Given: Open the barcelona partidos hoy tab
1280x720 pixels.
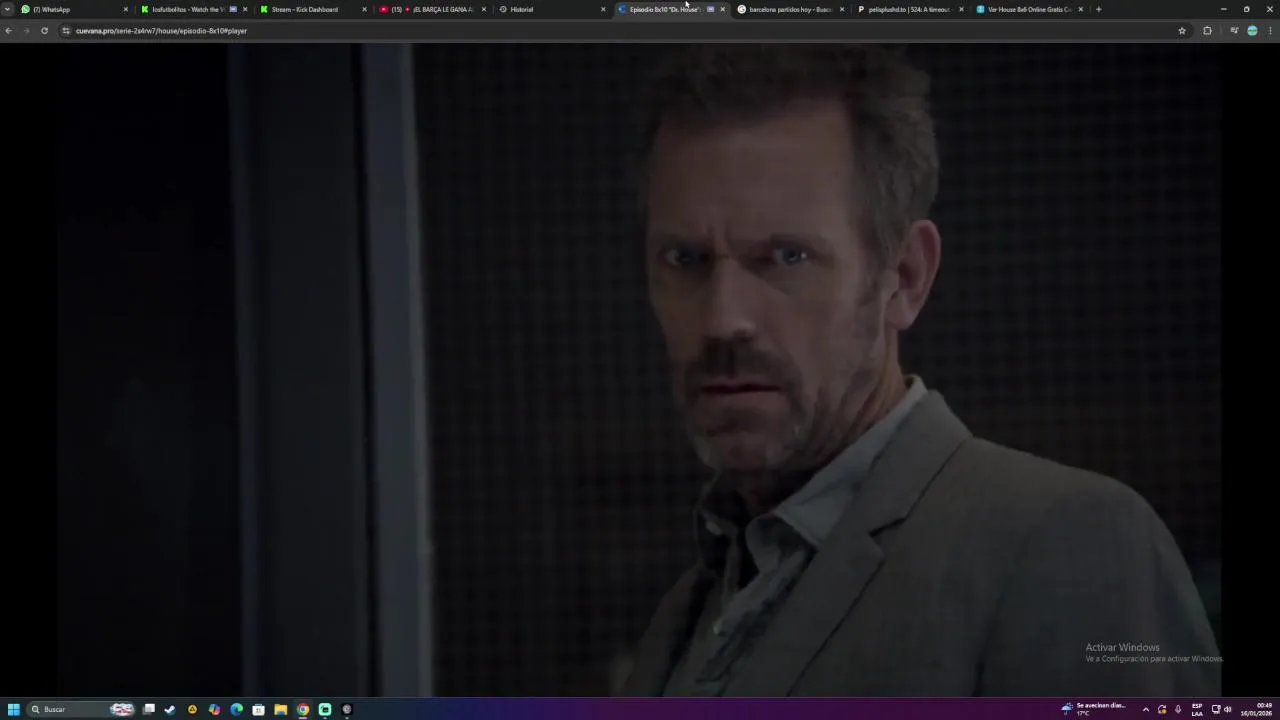Looking at the screenshot, I should coord(790,9).
